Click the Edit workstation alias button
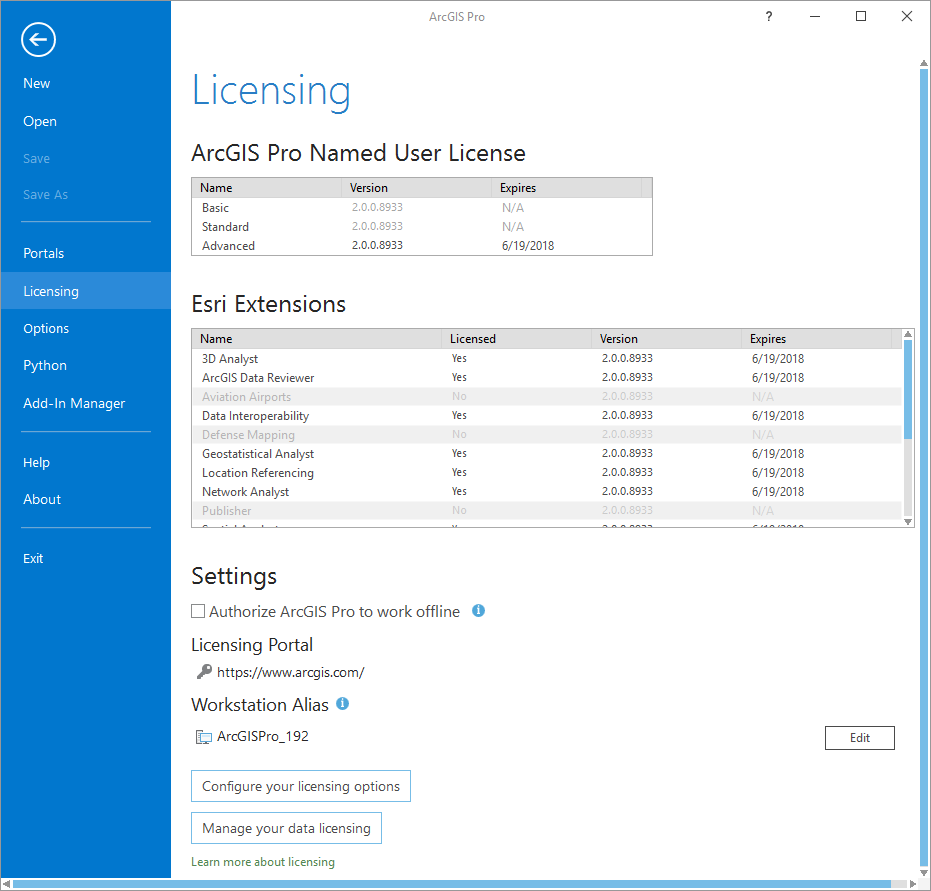 point(860,738)
